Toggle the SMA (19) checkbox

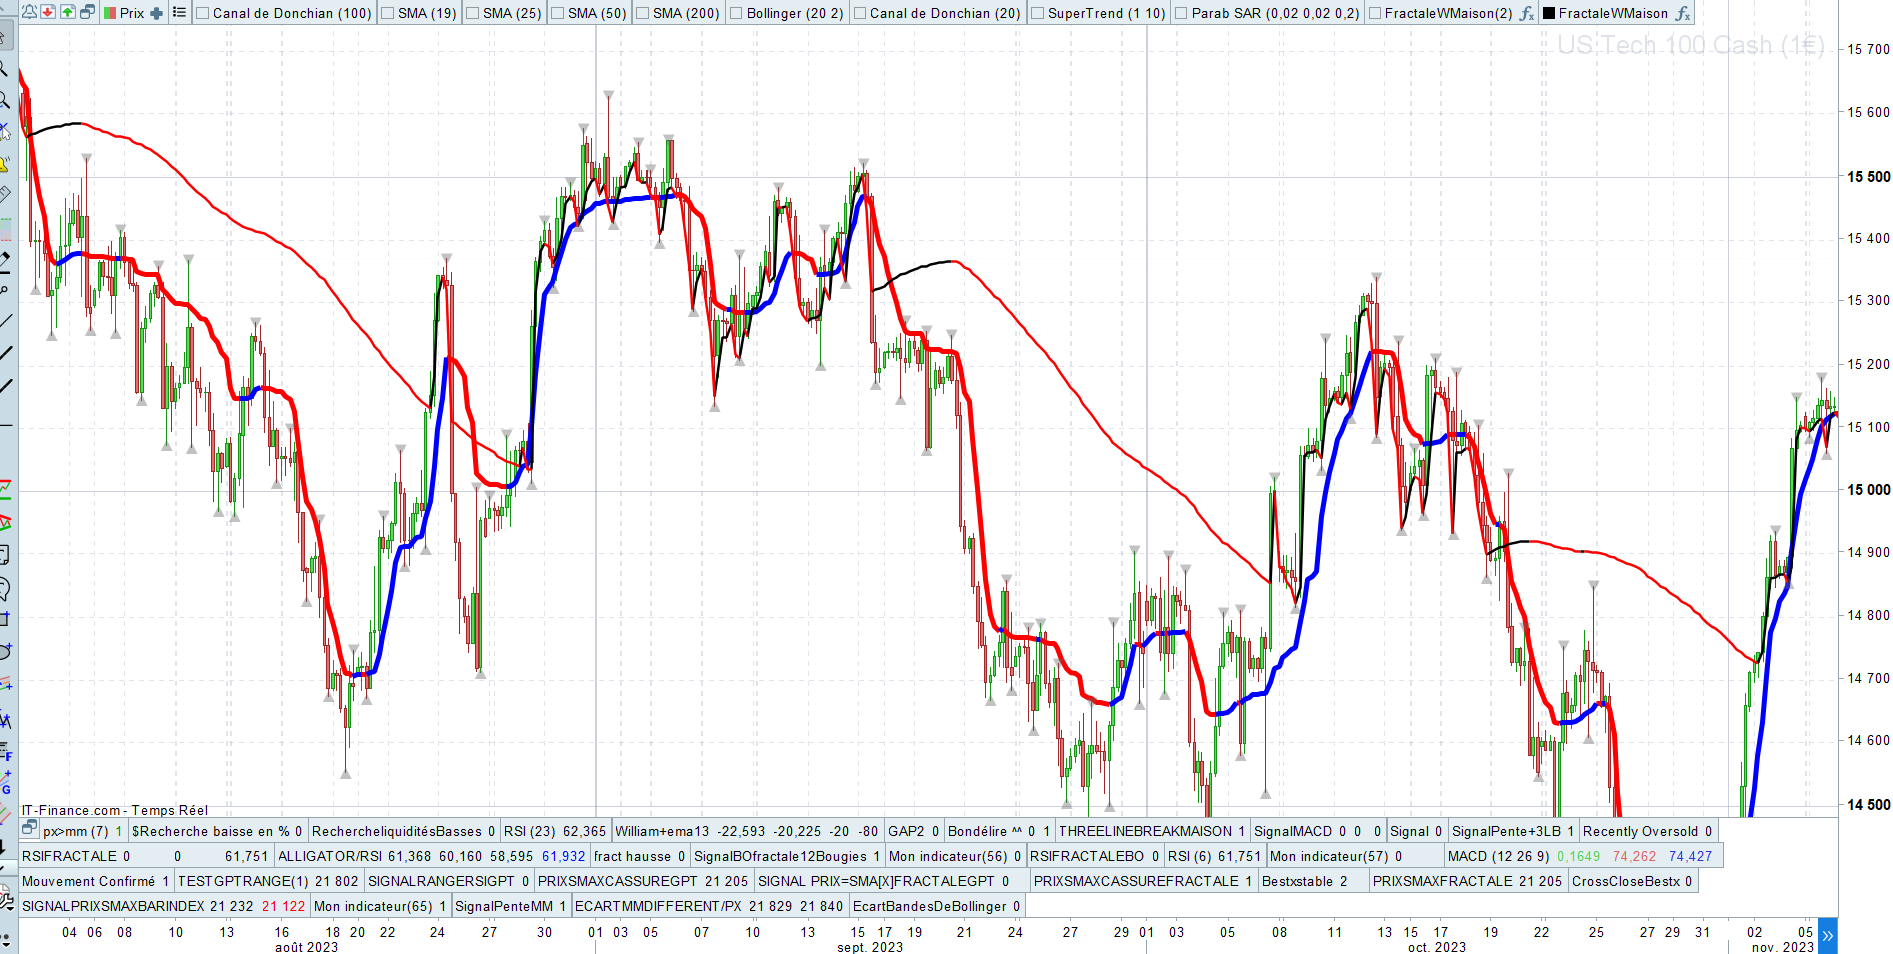click(387, 13)
